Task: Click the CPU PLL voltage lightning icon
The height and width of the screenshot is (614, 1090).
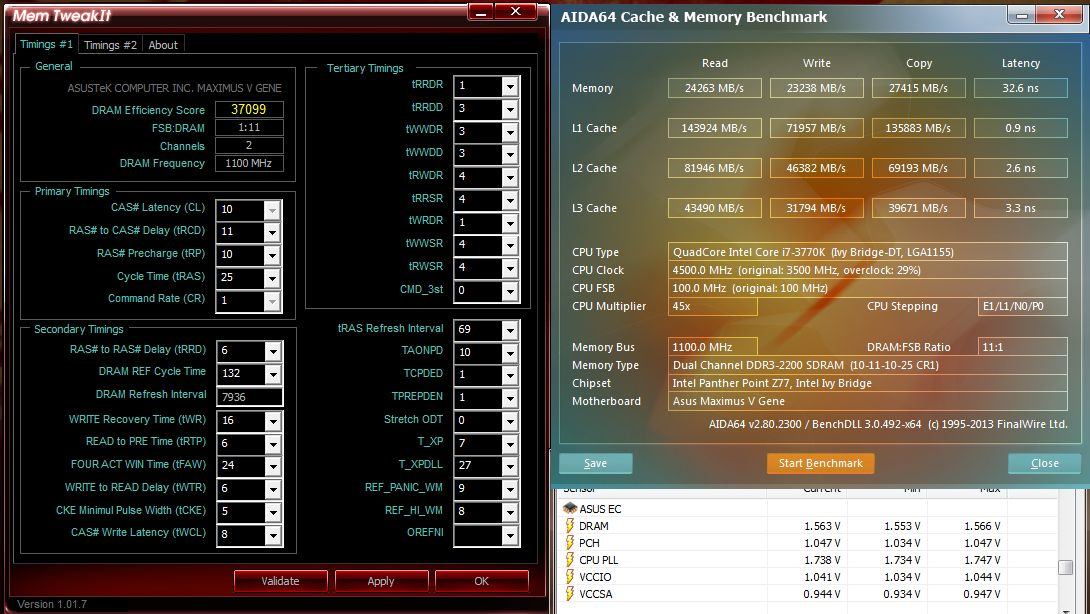Action: point(570,560)
